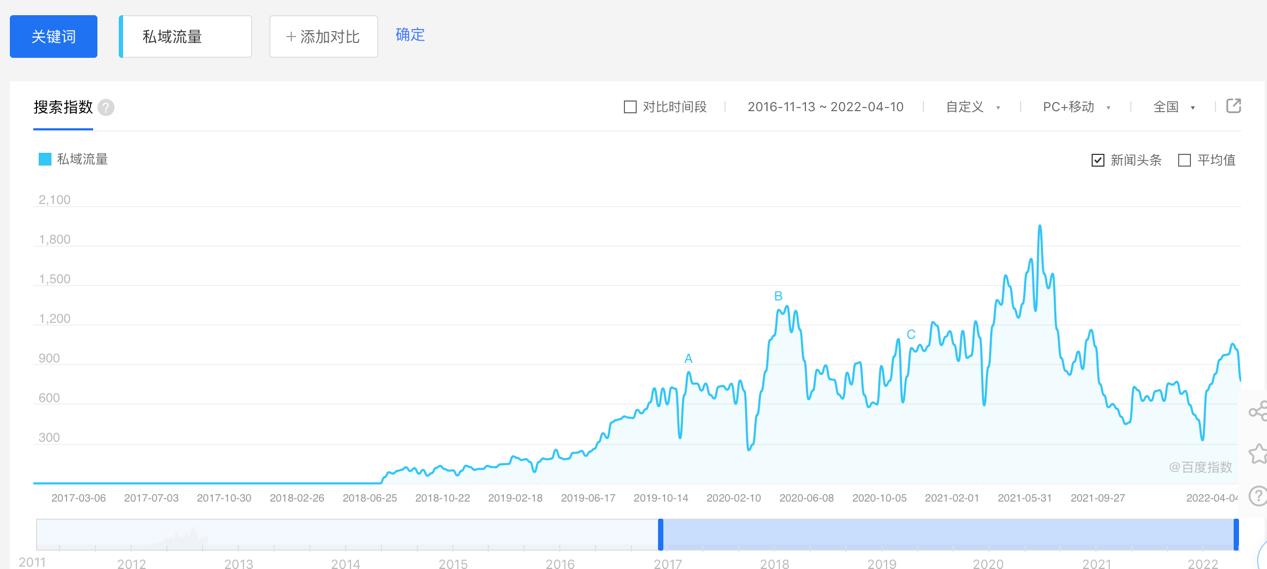This screenshot has height=569, width=1267.
Task: Click the star favorite icon on right edge
Action: pos(1258,454)
